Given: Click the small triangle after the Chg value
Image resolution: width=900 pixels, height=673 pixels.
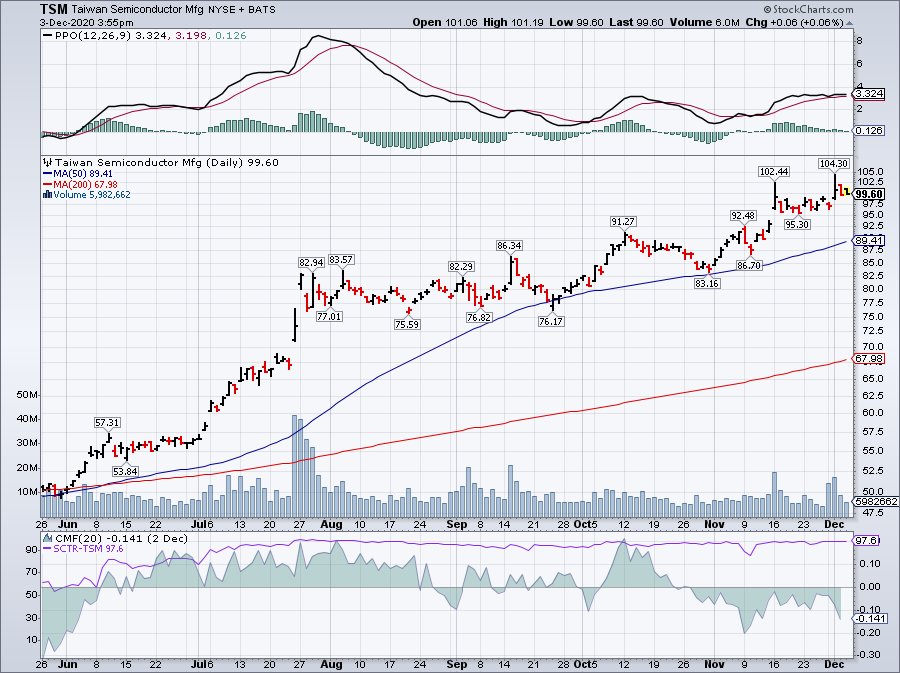Looking at the screenshot, I should coord(849,24).
